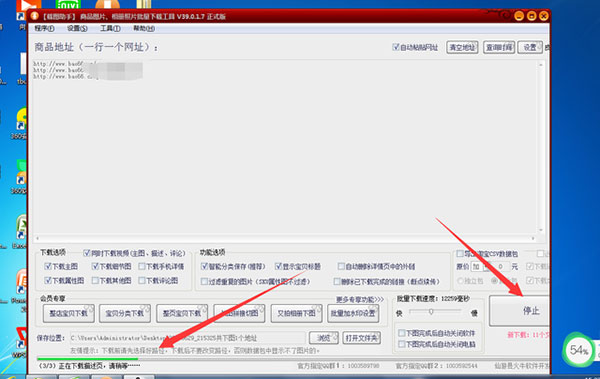The width and height of the screenshot is (600, 379).
Task: Open the 工具(T) menu
Action: tap(111, 28)
